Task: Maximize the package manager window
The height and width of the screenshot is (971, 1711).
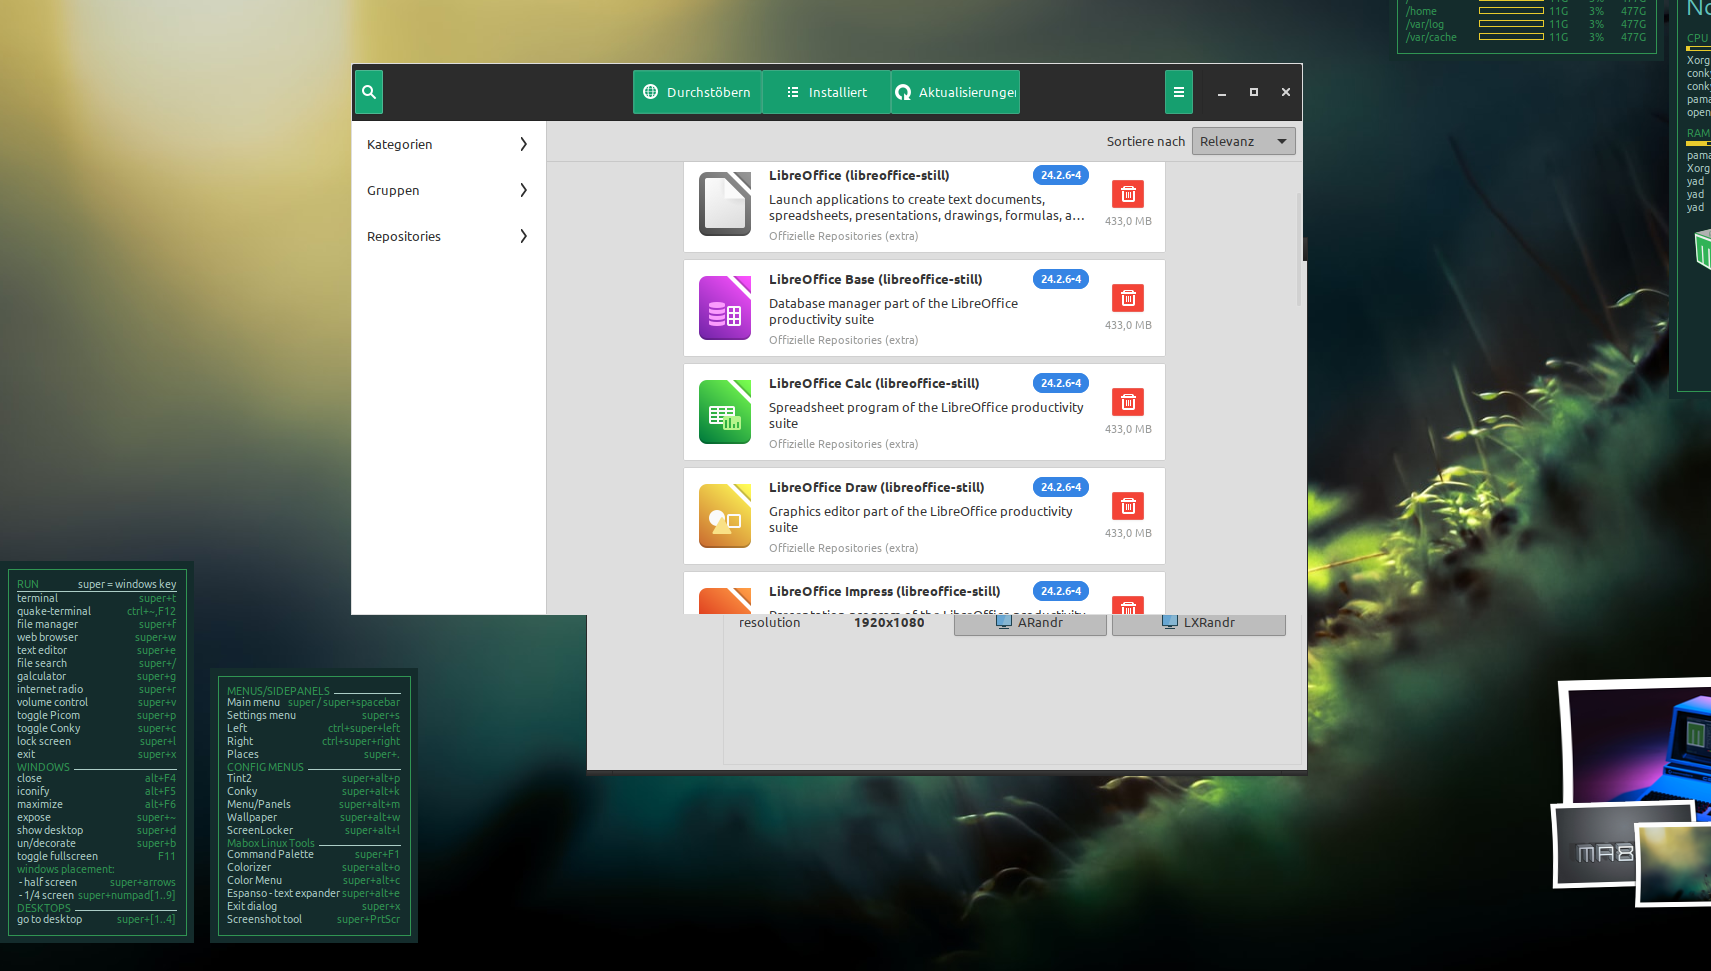Action: click(1254, 92)
